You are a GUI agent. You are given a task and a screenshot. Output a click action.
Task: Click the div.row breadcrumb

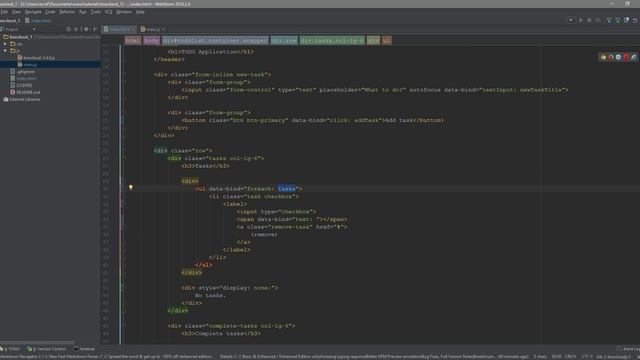[x=284, y=40]
